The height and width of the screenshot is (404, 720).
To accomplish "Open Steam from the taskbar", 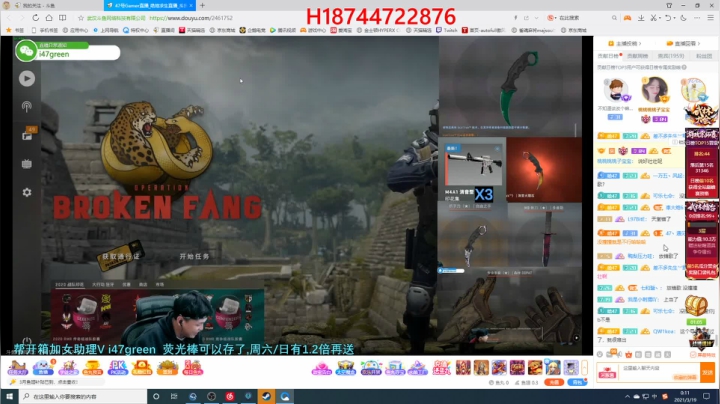I will pyautogui.click(x=266, y=396).
